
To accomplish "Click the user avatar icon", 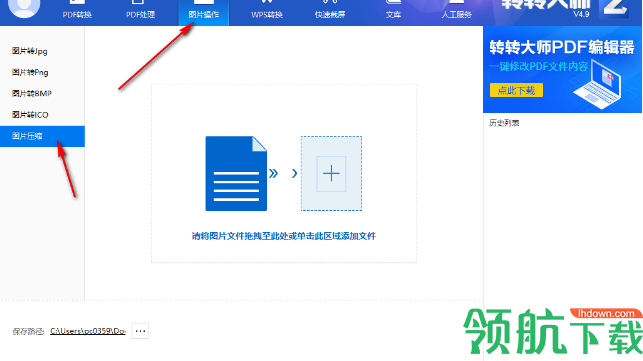I will pyautogui.click(x=24, y=7).
